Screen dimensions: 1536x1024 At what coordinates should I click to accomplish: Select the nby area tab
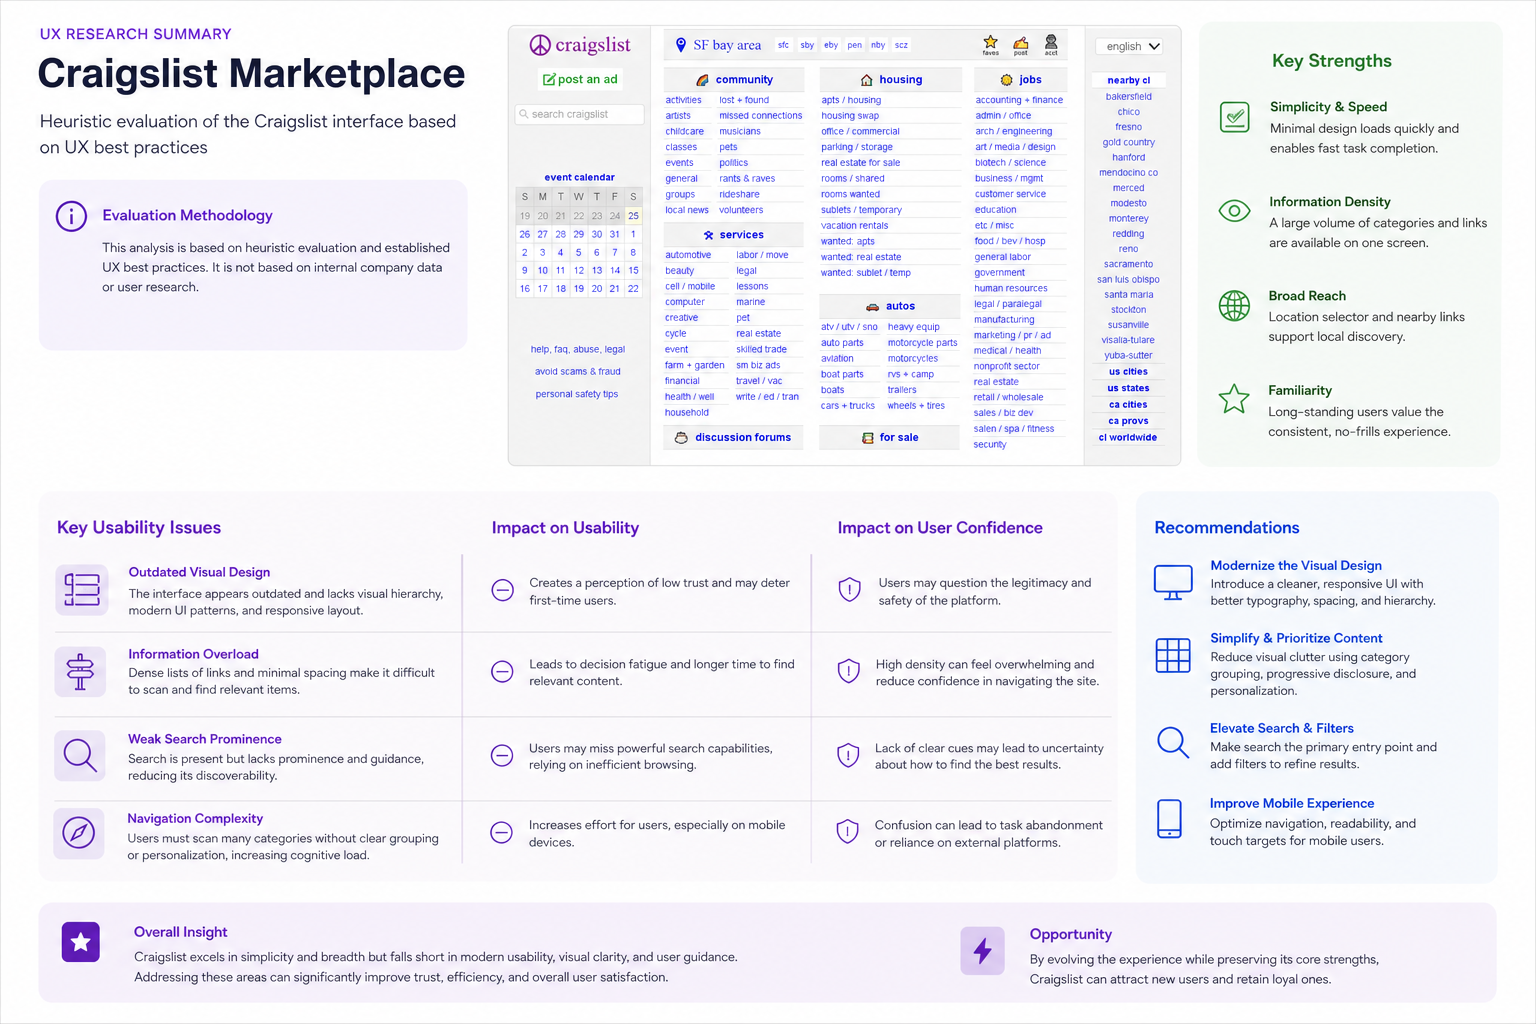click(x=878, y=45)
